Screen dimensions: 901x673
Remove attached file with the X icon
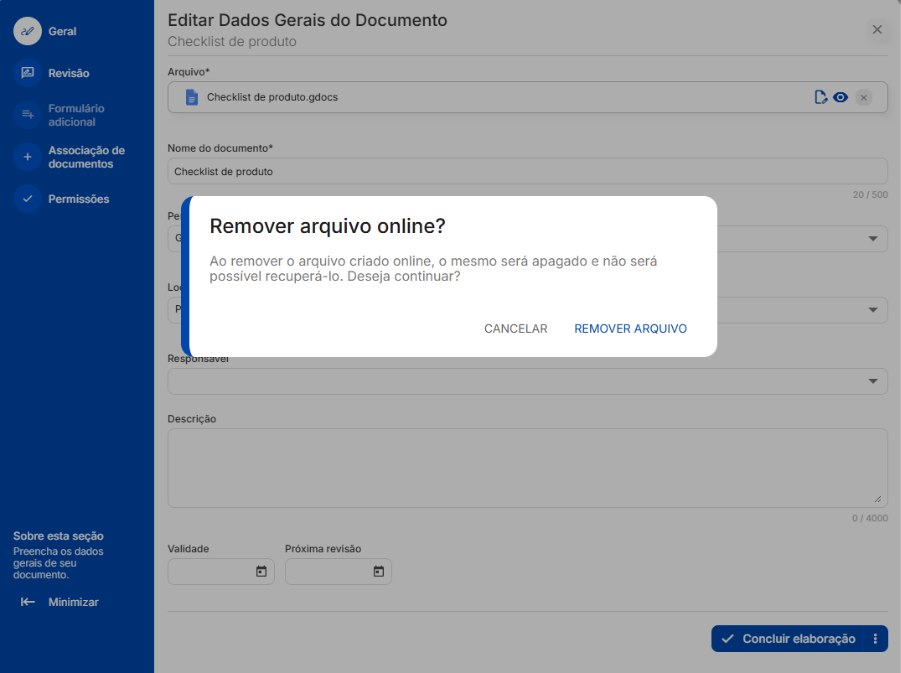864,97
